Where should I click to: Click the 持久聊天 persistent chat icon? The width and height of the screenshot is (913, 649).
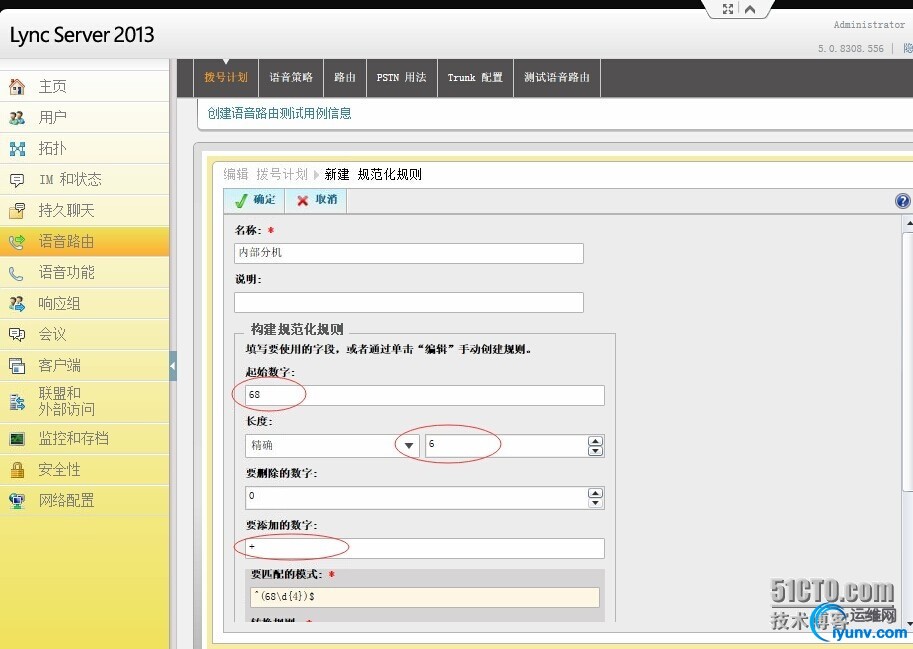click(17, 211)
